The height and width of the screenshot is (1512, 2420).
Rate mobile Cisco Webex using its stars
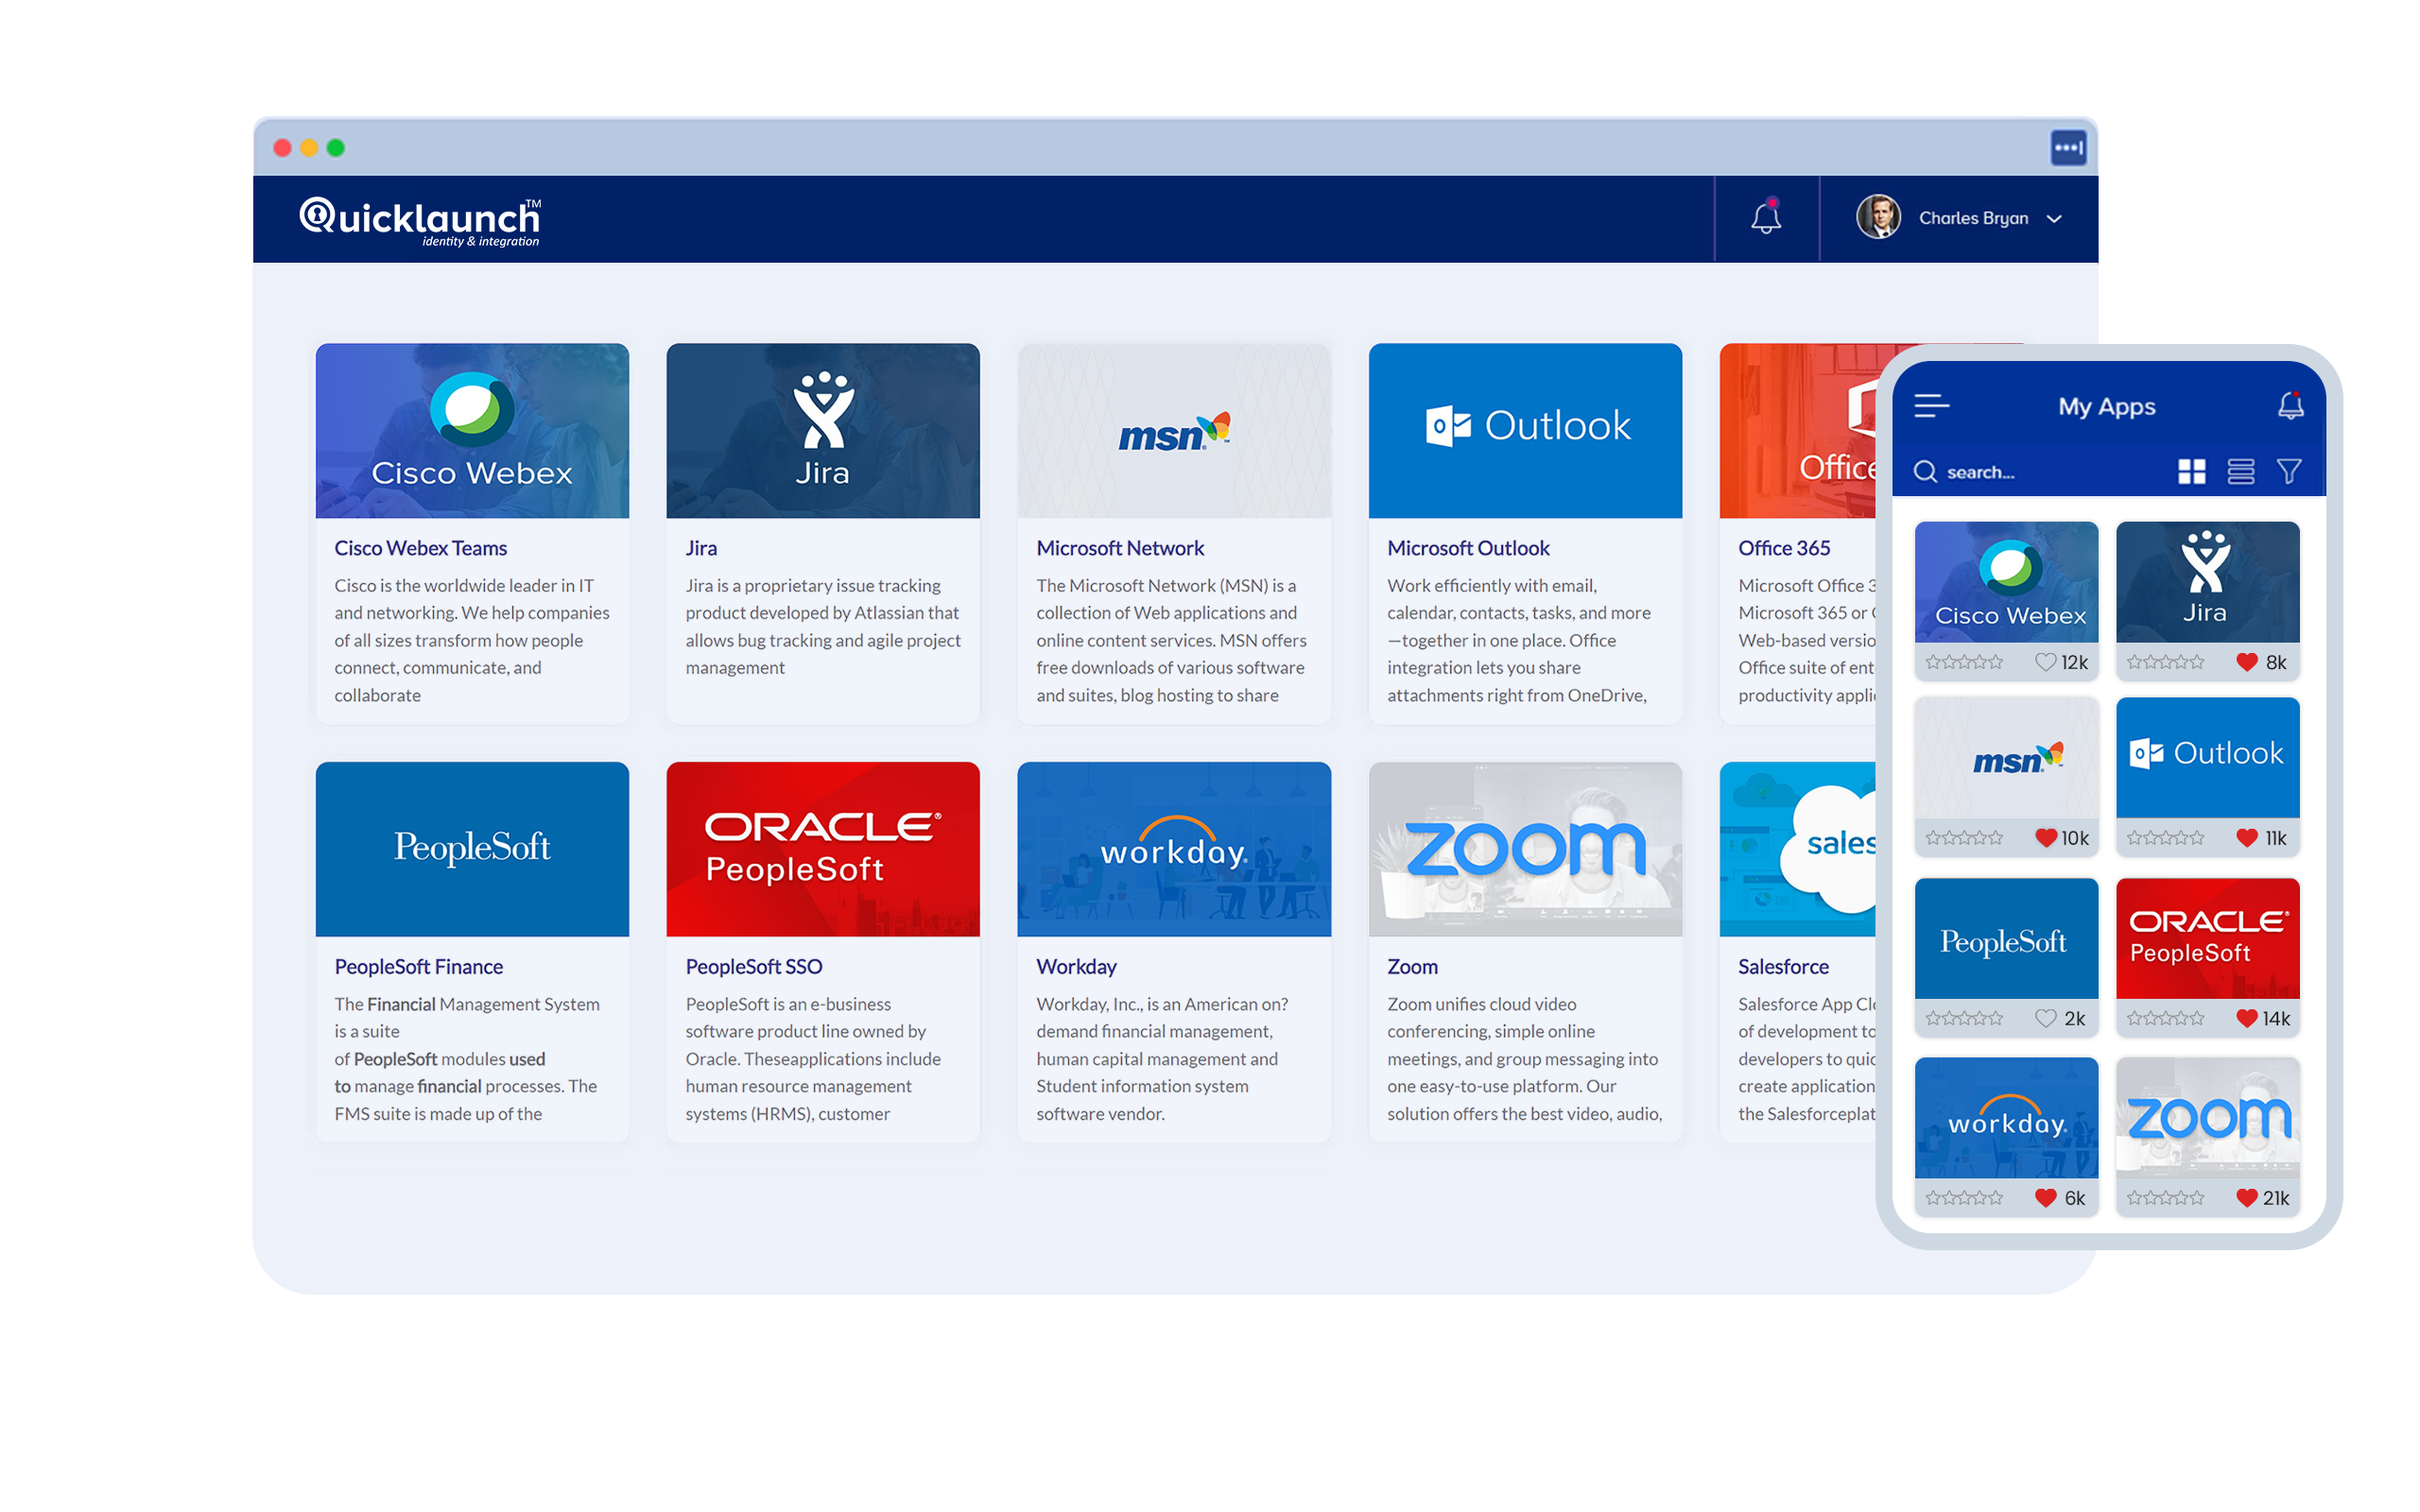[1964, 662]
